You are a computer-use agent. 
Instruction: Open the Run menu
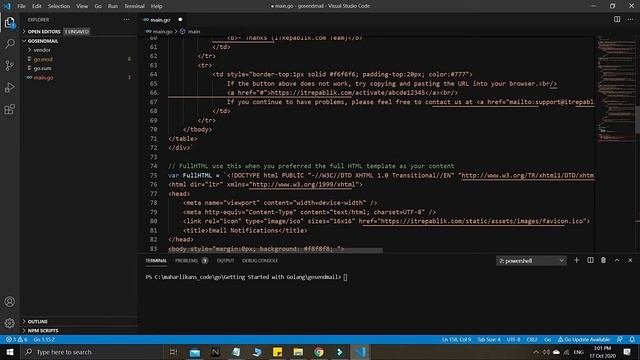(x=113, y=6)
